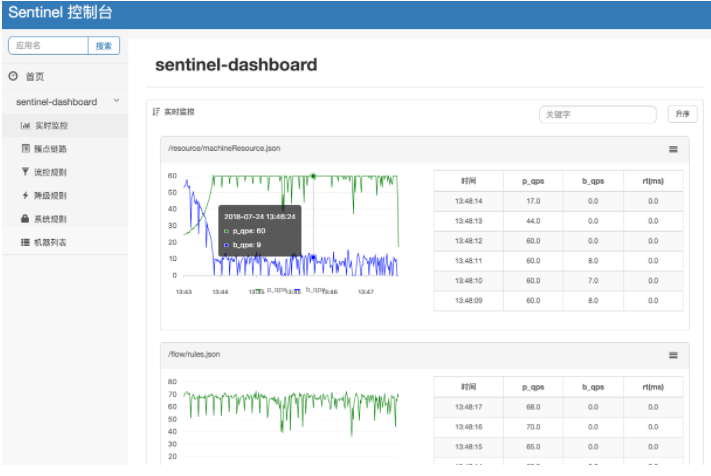This screenshot has height=476, width=711.
Task: Click the filter funnel icon for 流控规则
Action: (x=25, y=171)
